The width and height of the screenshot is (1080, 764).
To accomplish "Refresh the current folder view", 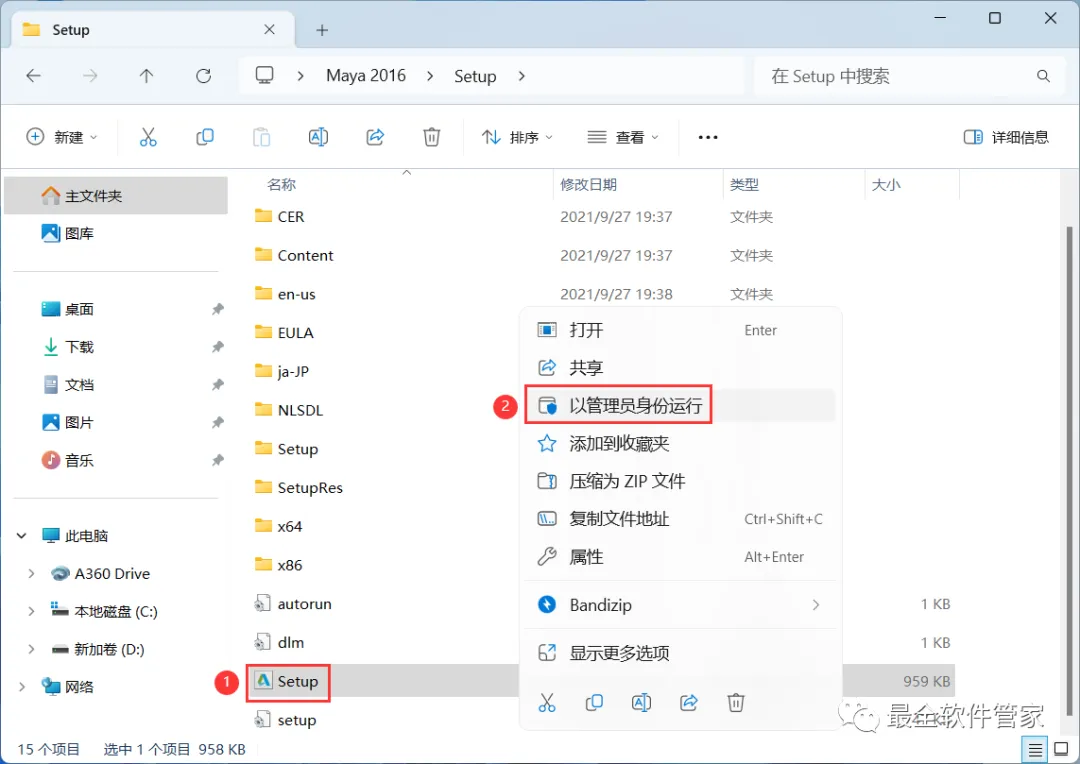I will [203, 76].
